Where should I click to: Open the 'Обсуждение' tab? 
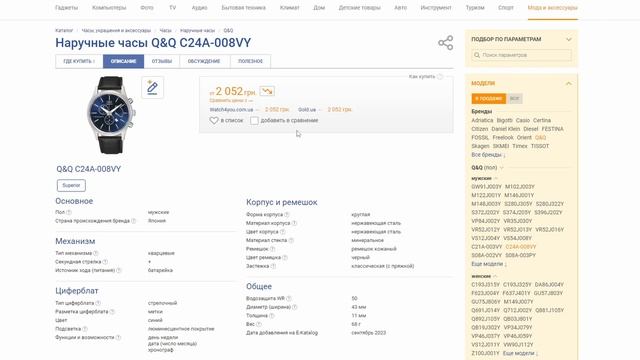click(204, 61)
